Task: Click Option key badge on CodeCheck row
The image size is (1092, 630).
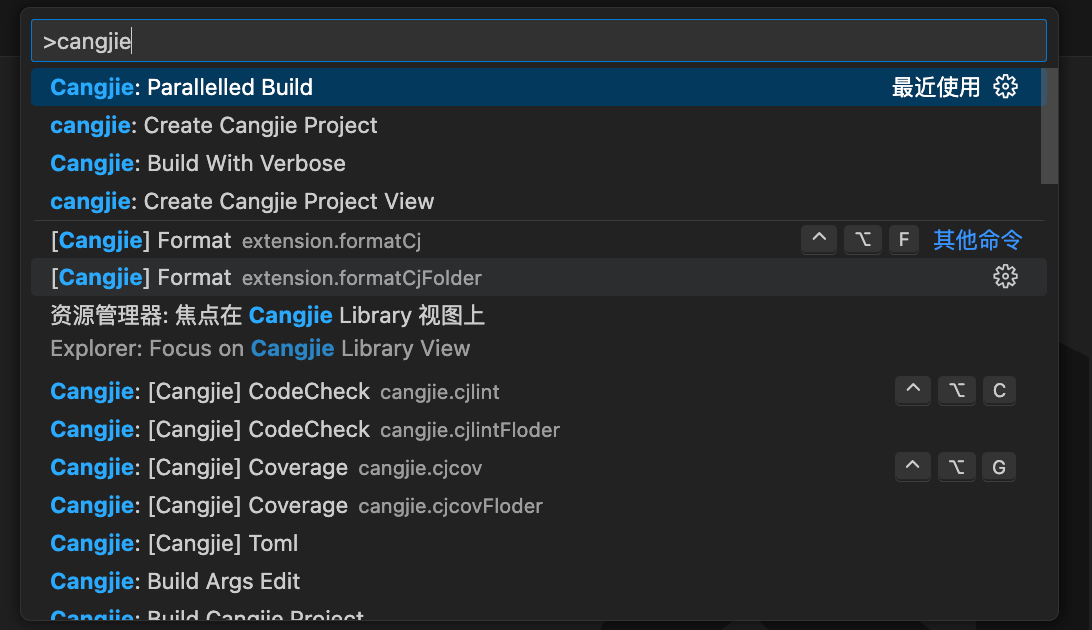Action: pos(956,391)
